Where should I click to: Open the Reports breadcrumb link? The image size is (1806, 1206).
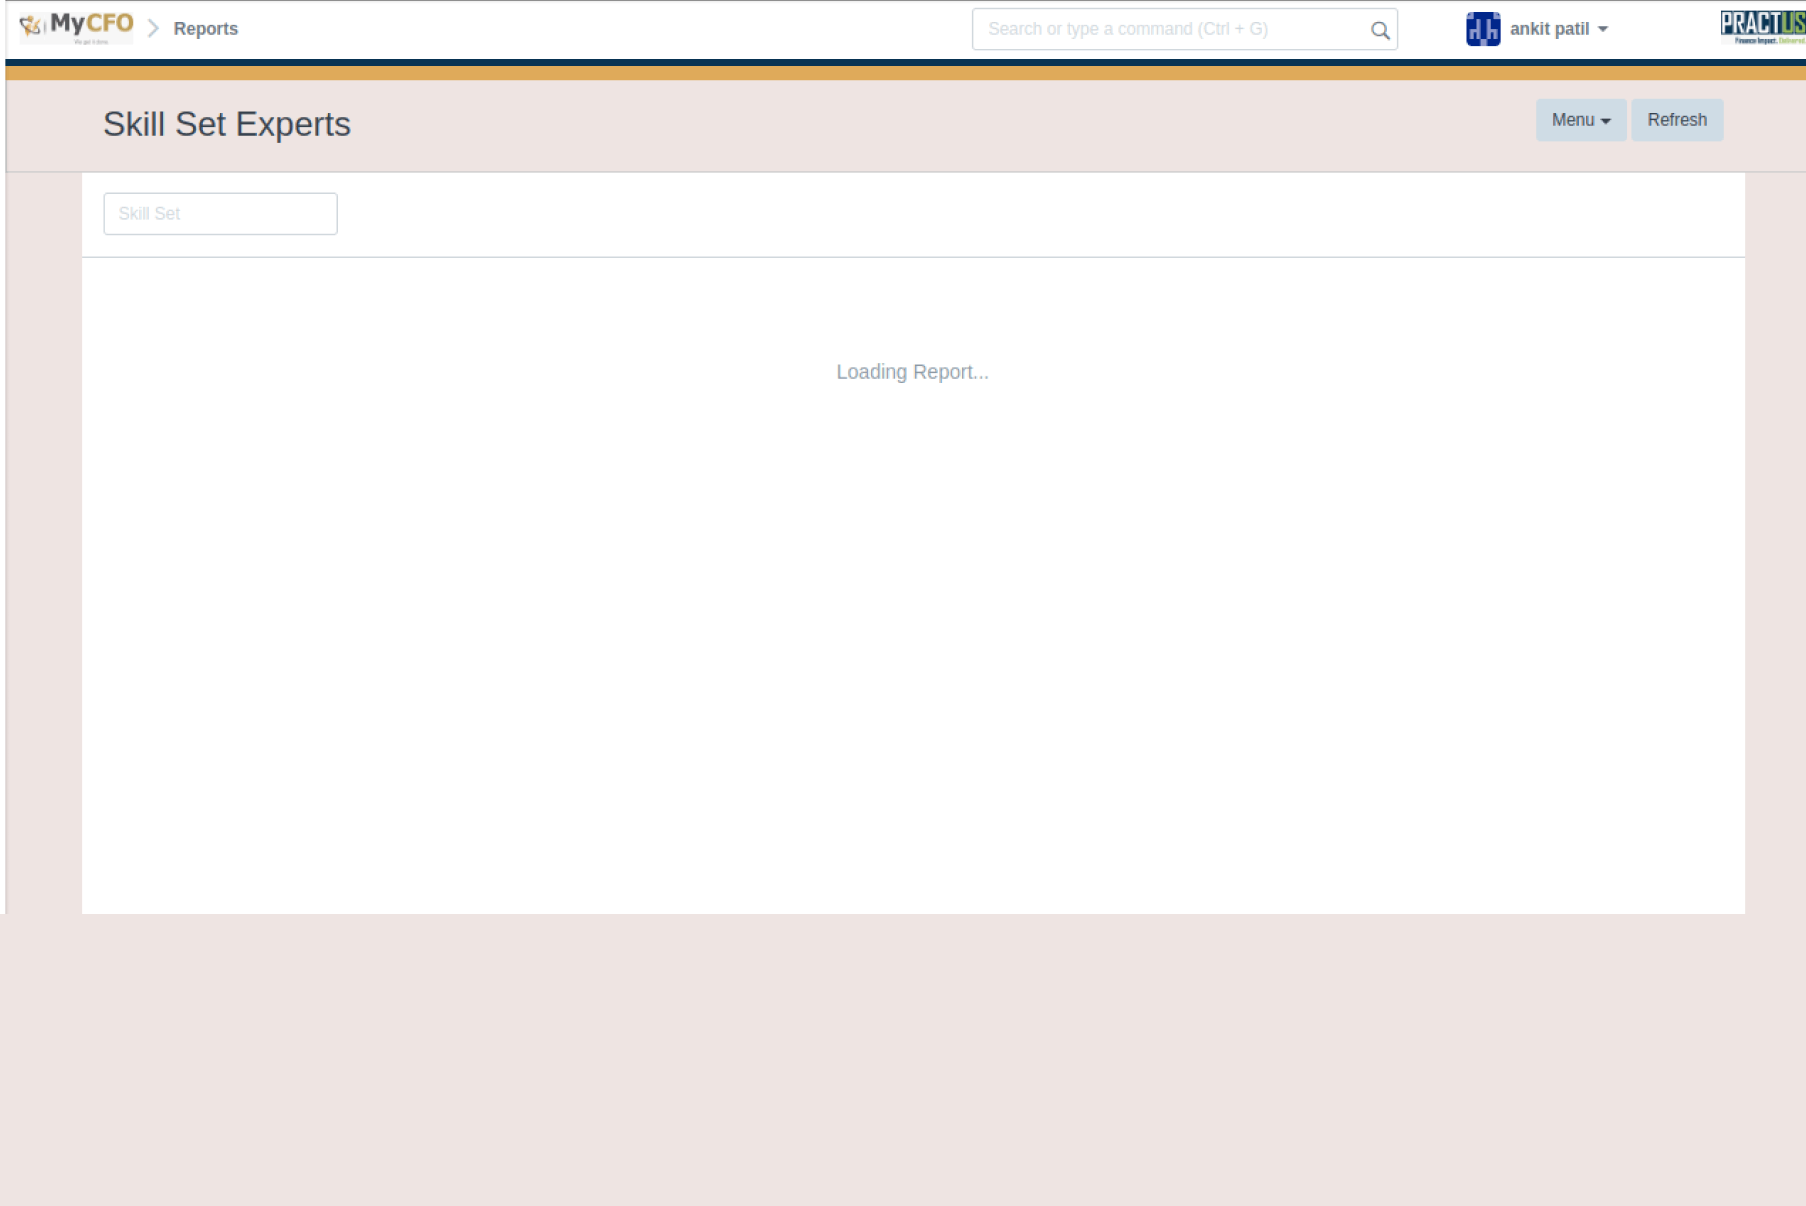click(205, 29)
